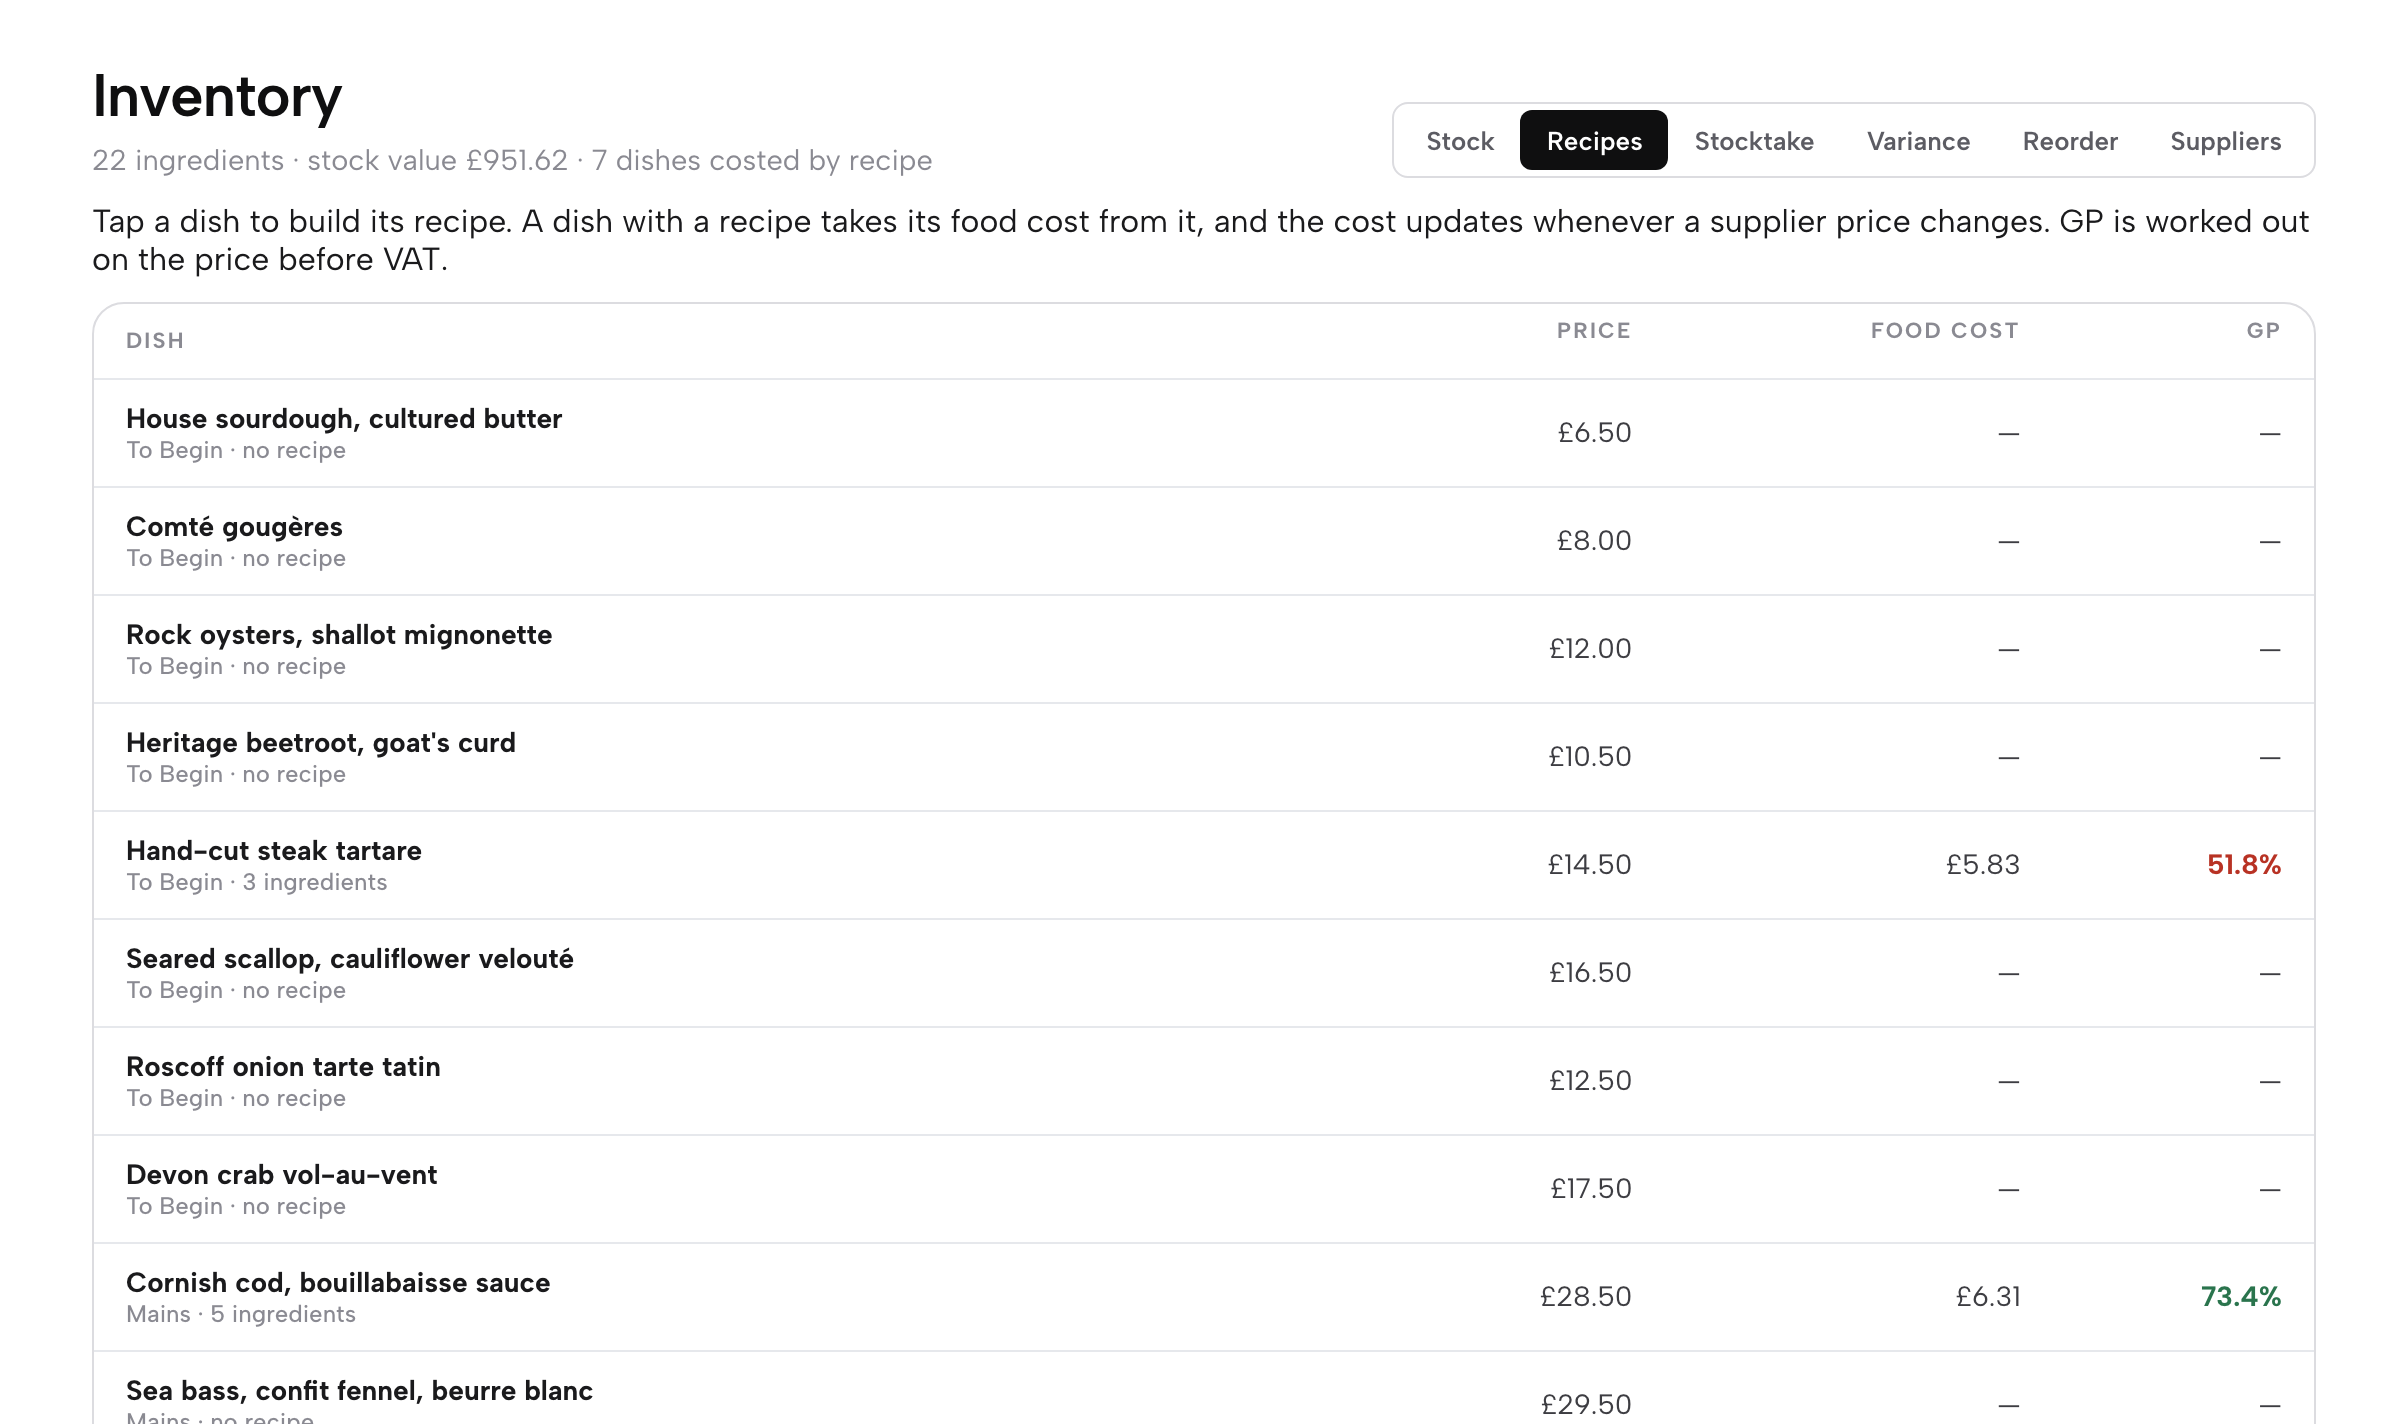Tap Seared scallop, cauliflower velouté dish

pyautogui.click(x=1203, y=973)
